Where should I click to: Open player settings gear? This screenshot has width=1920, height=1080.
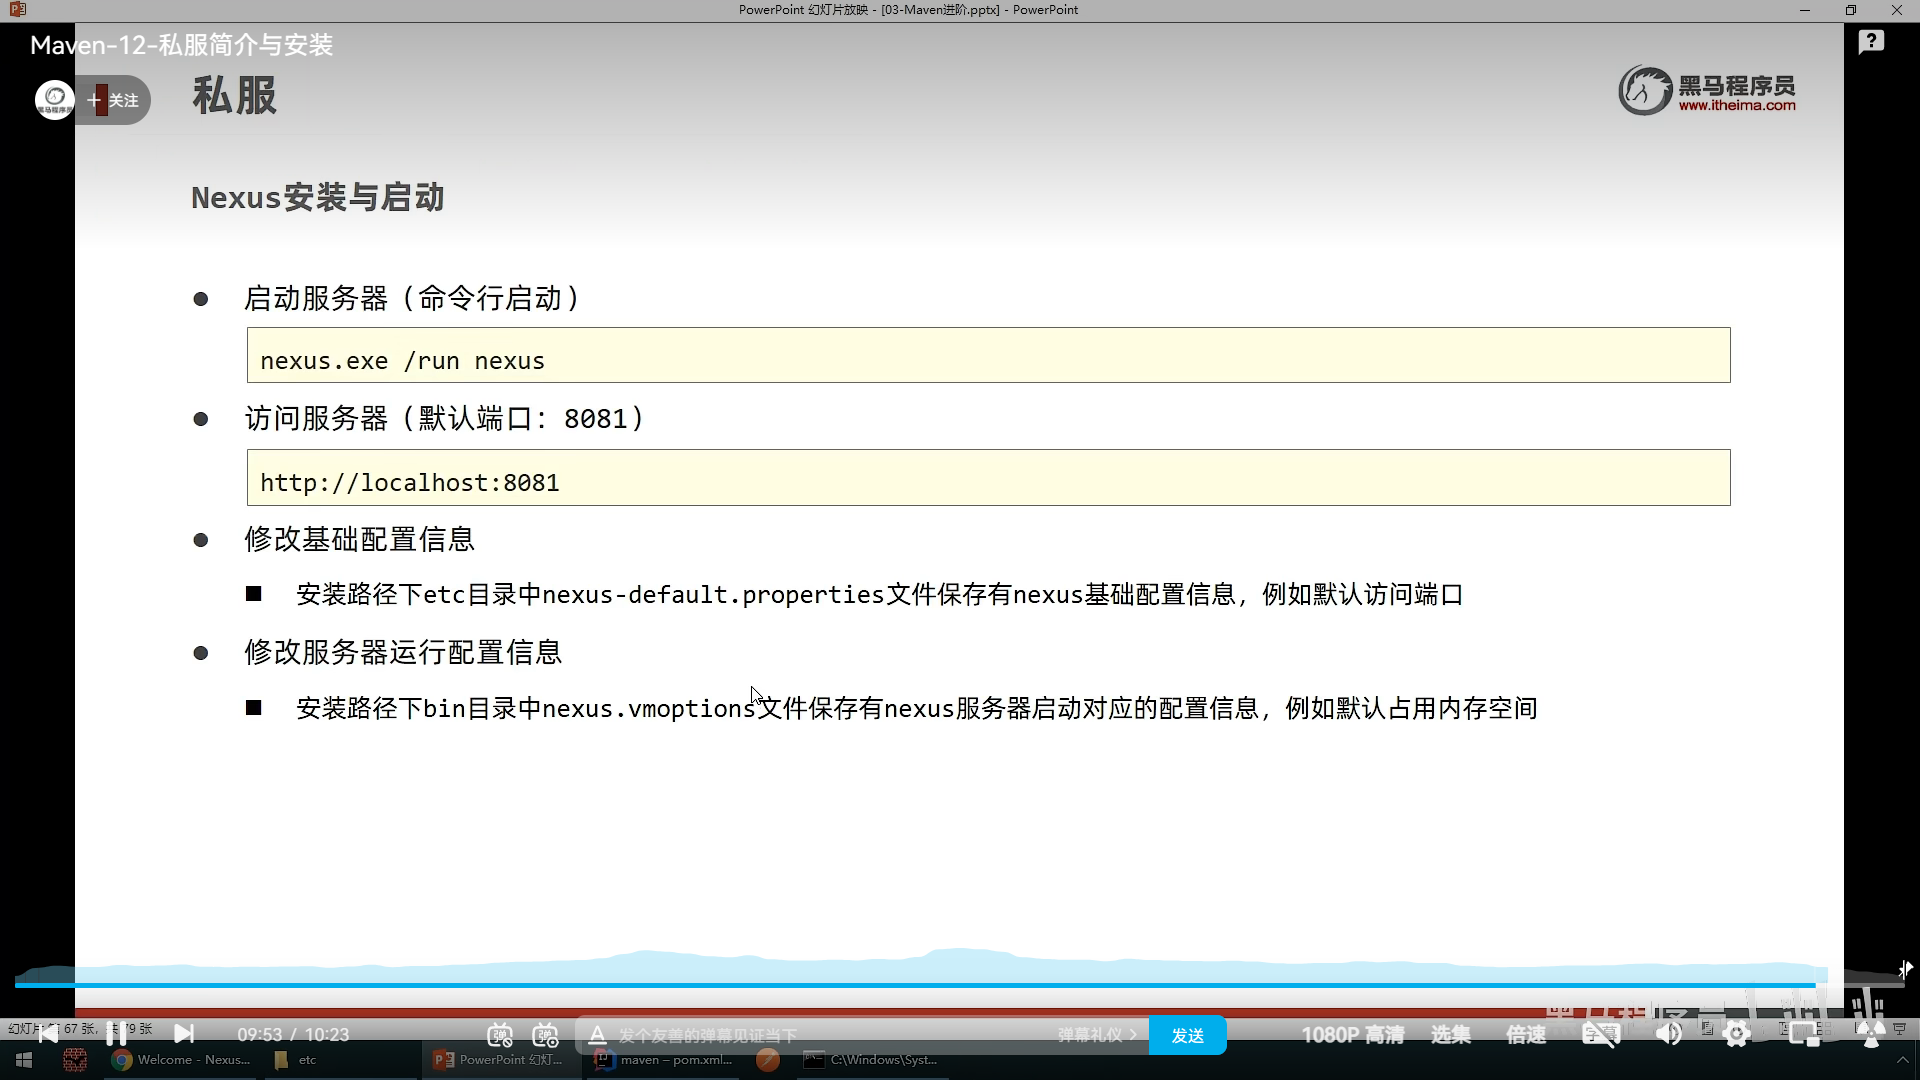pyautogui.click(x=1737, y=1035)
